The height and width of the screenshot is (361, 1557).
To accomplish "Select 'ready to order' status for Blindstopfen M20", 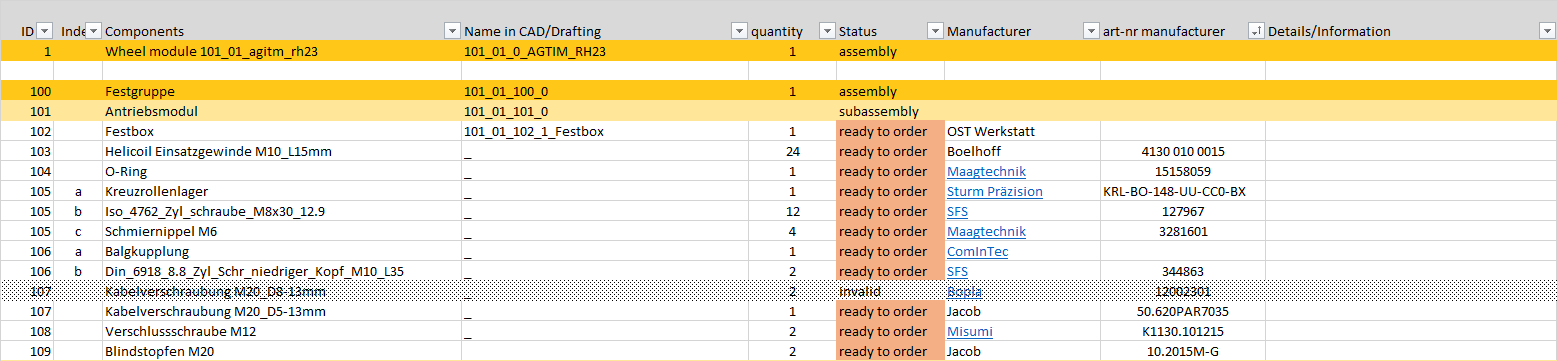I will coord(890,351).
